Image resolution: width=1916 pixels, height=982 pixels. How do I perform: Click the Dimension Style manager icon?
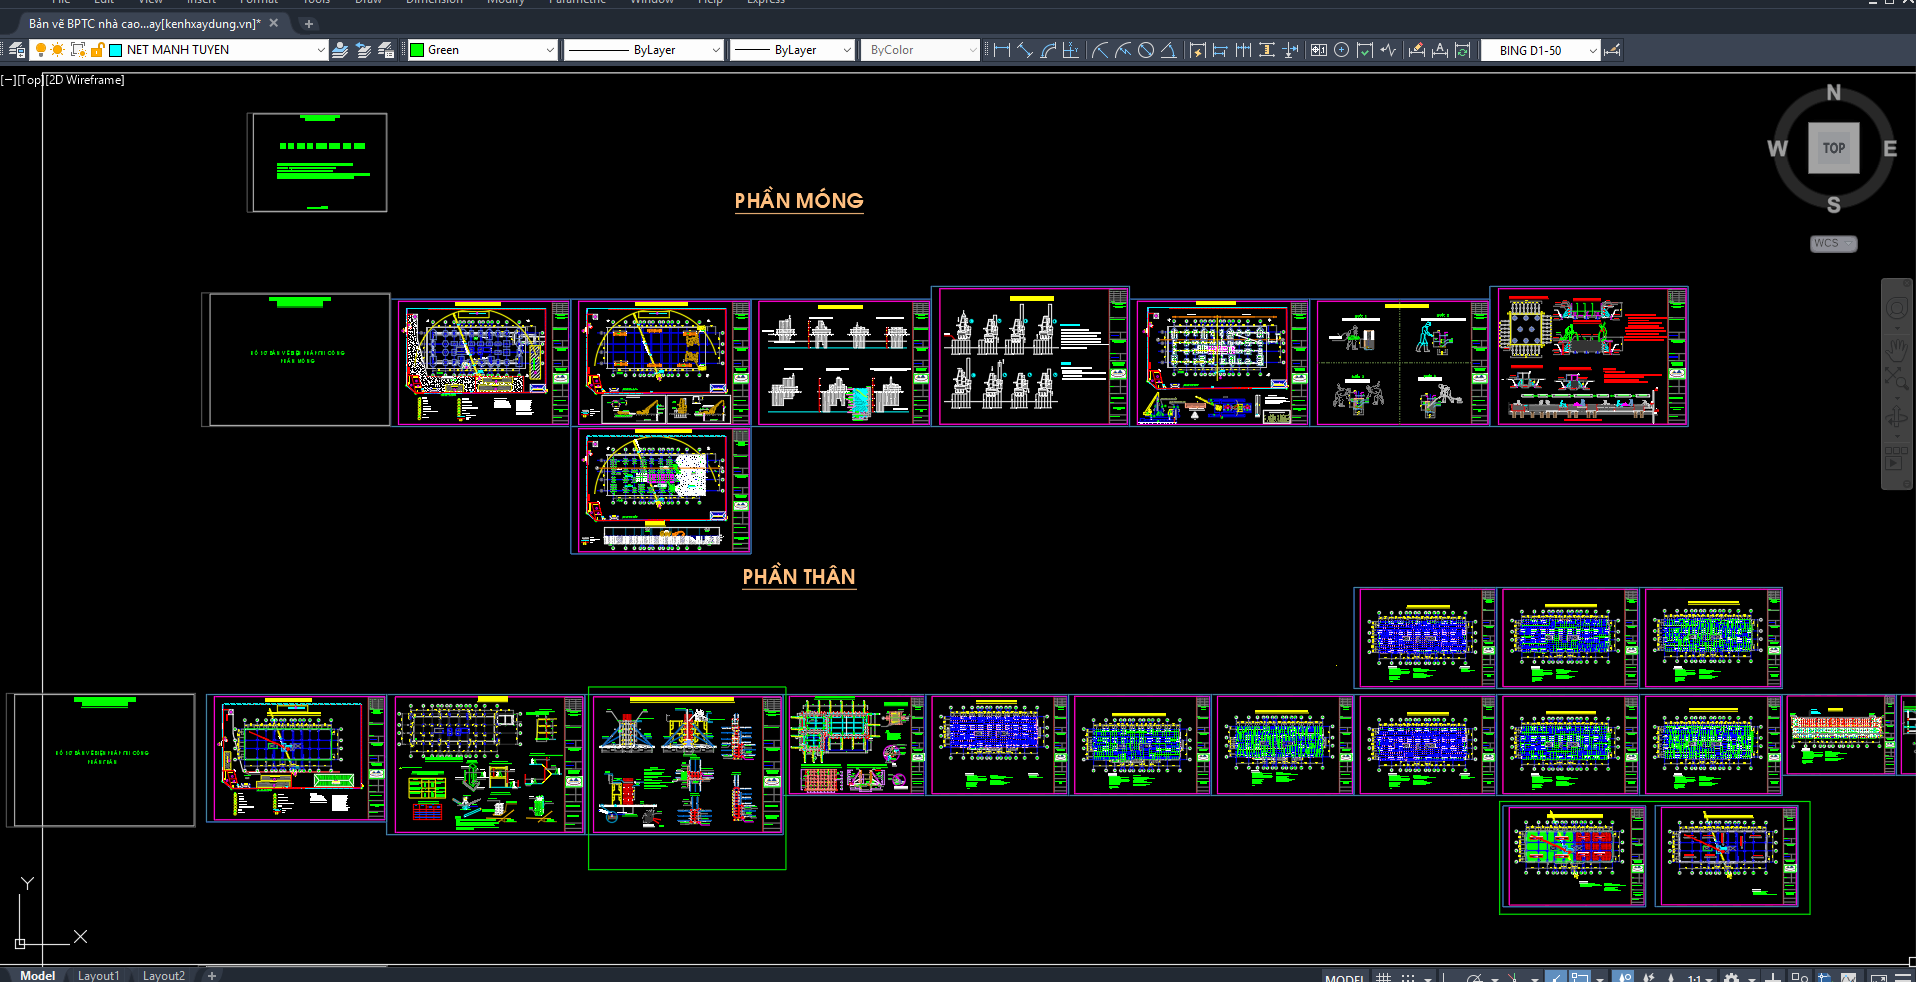click(x=1612, y=50)
